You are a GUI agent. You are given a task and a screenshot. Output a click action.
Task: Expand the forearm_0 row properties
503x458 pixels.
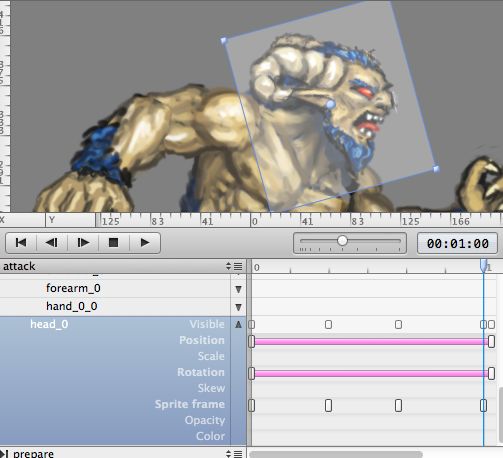click(x=238, y=289)
